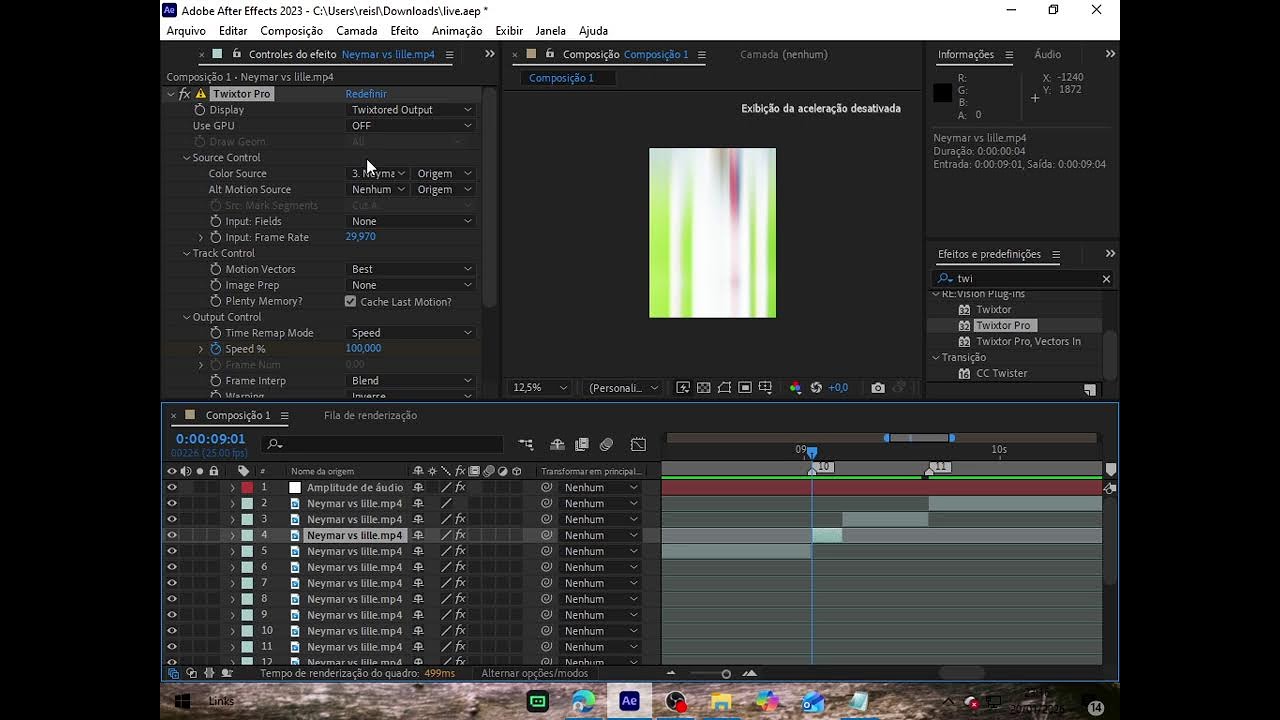Click the reset exposure aperture icon
This screenshot has width=1280, height=720.
[816, 388]
